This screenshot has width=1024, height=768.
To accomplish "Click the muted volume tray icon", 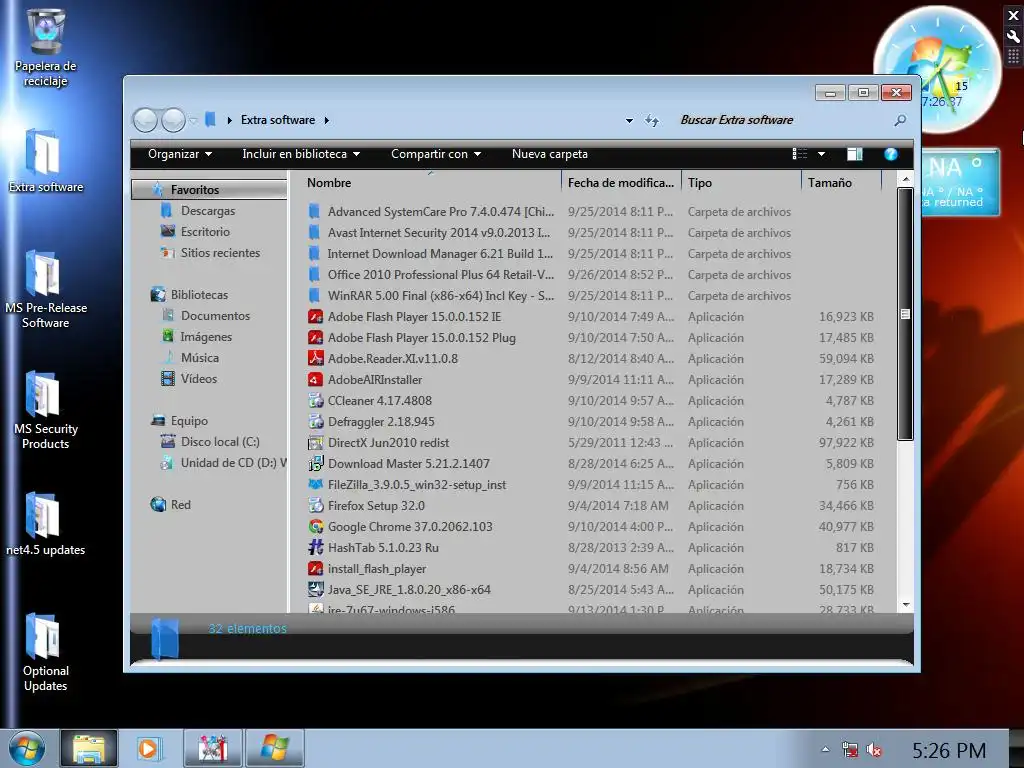I will click(874, 750).
